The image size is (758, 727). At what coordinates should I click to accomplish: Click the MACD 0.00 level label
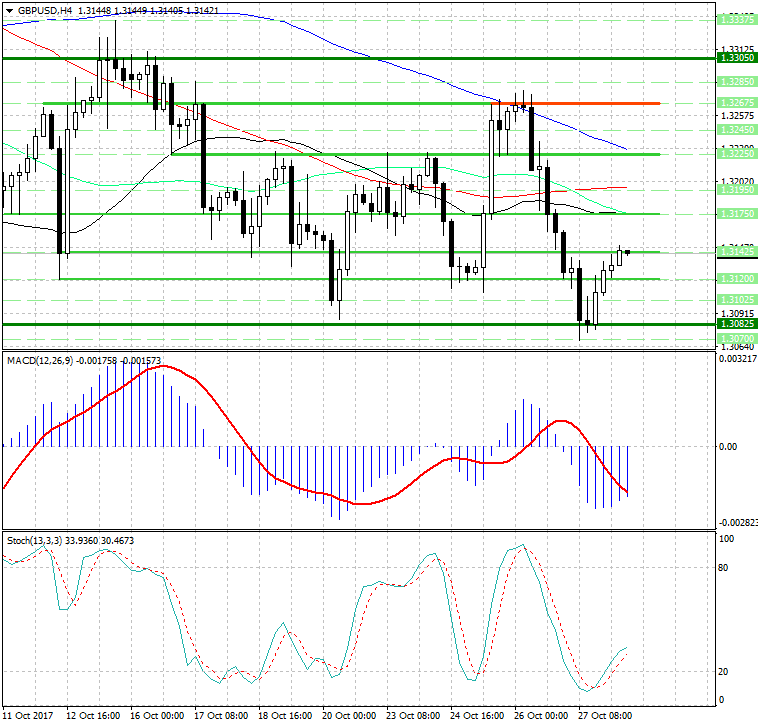coord(729,446)
